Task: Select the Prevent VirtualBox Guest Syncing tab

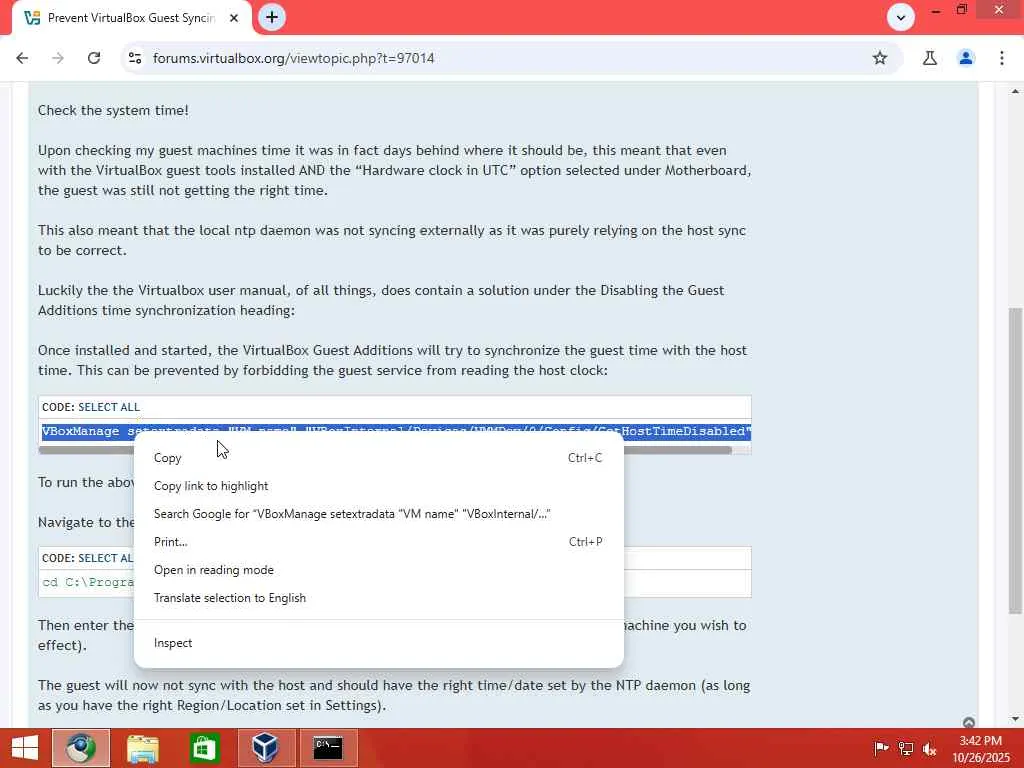Action: pyautogui.click(x=131, y=18)
